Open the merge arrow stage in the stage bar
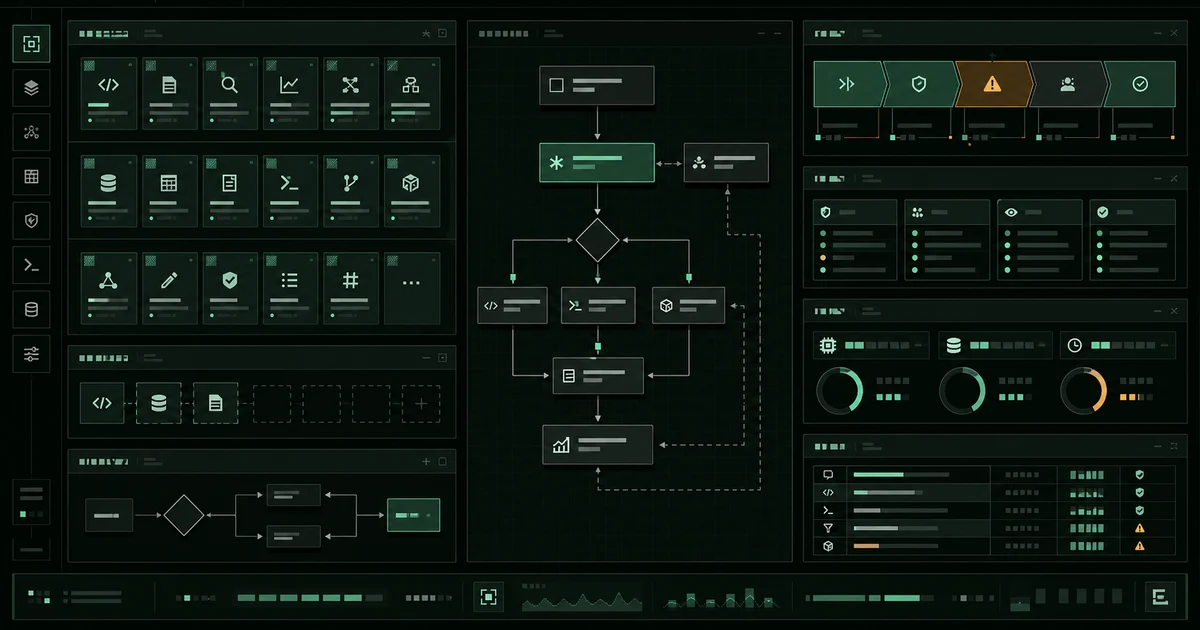 point(848,84)
